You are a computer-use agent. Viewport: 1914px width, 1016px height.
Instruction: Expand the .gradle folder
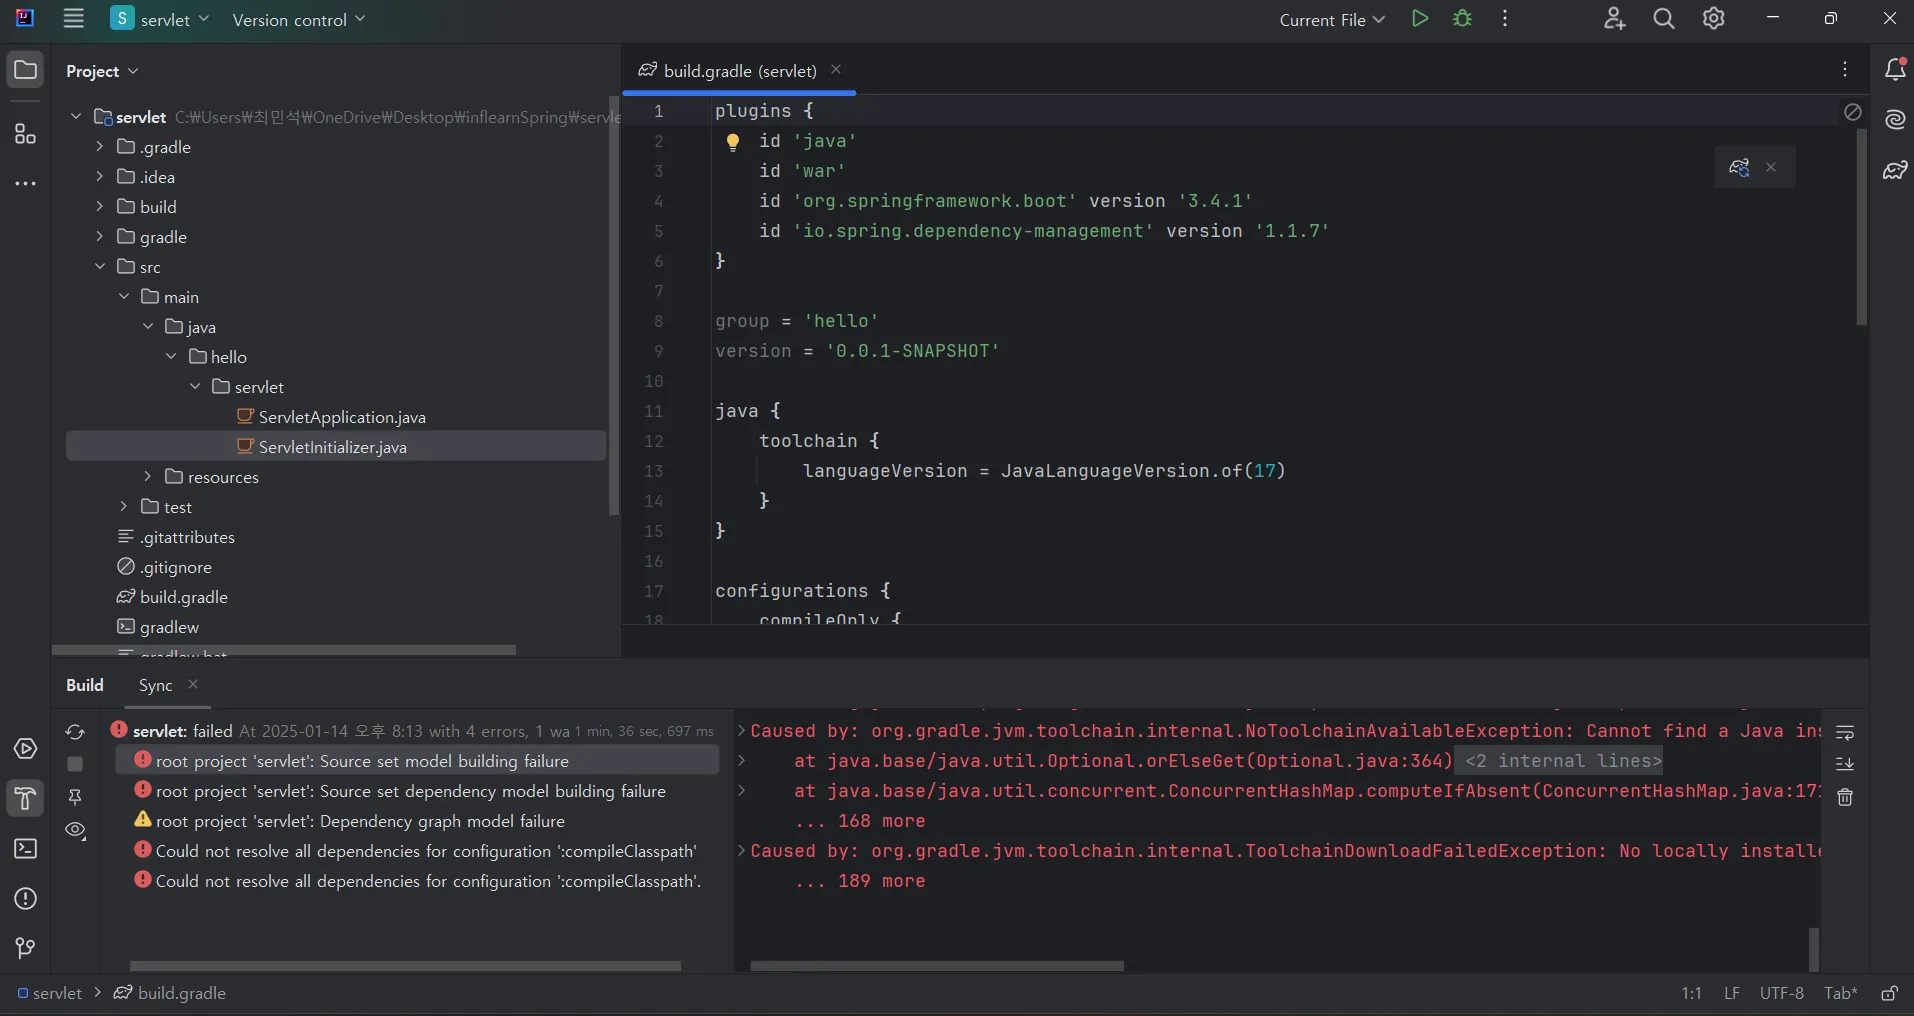click(x=100, y=147)
